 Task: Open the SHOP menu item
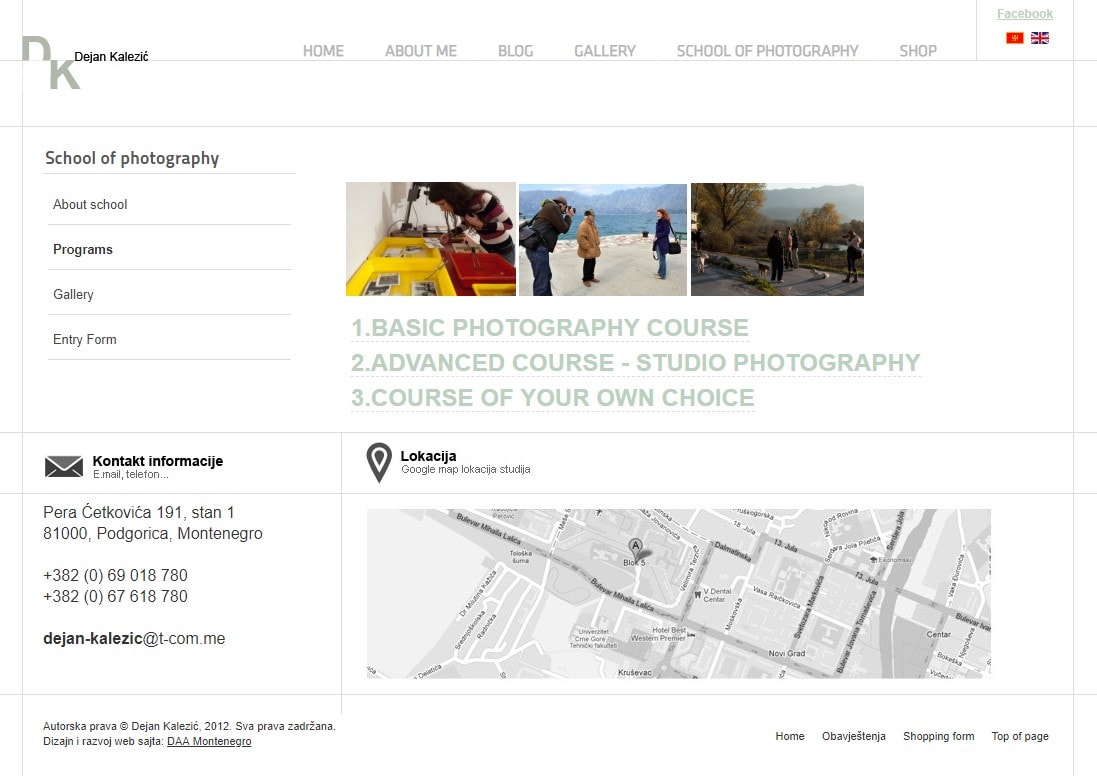click(918, 51)
